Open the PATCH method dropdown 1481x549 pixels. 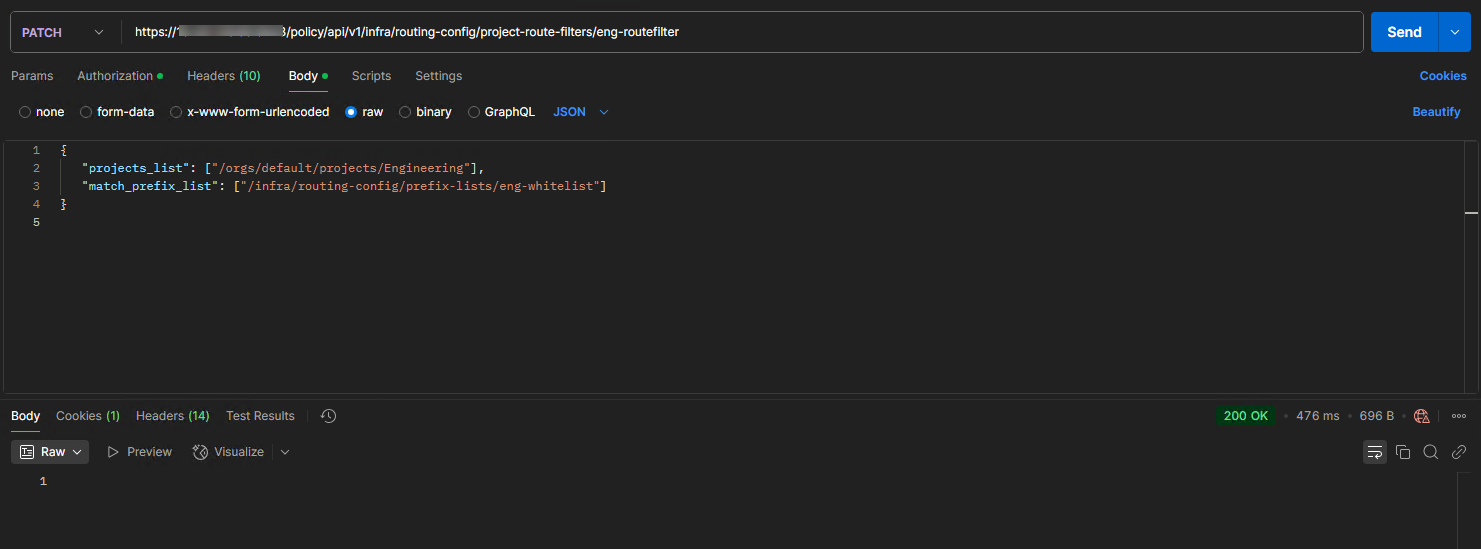click(63, 32)
